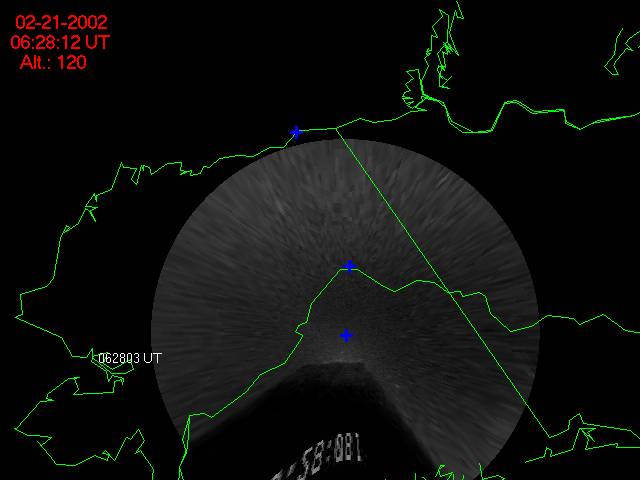Click the blue cross above the dark wedge
640x480 pixels.
346,336
